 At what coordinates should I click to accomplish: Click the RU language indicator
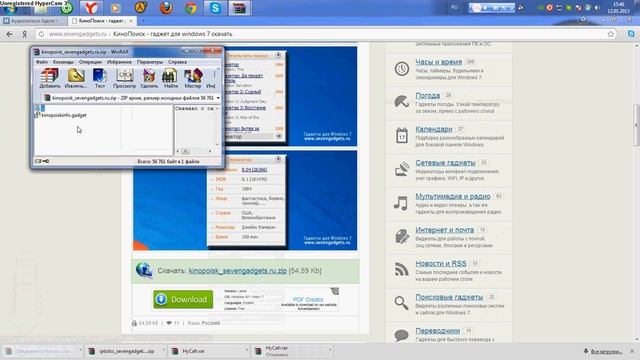454,7
